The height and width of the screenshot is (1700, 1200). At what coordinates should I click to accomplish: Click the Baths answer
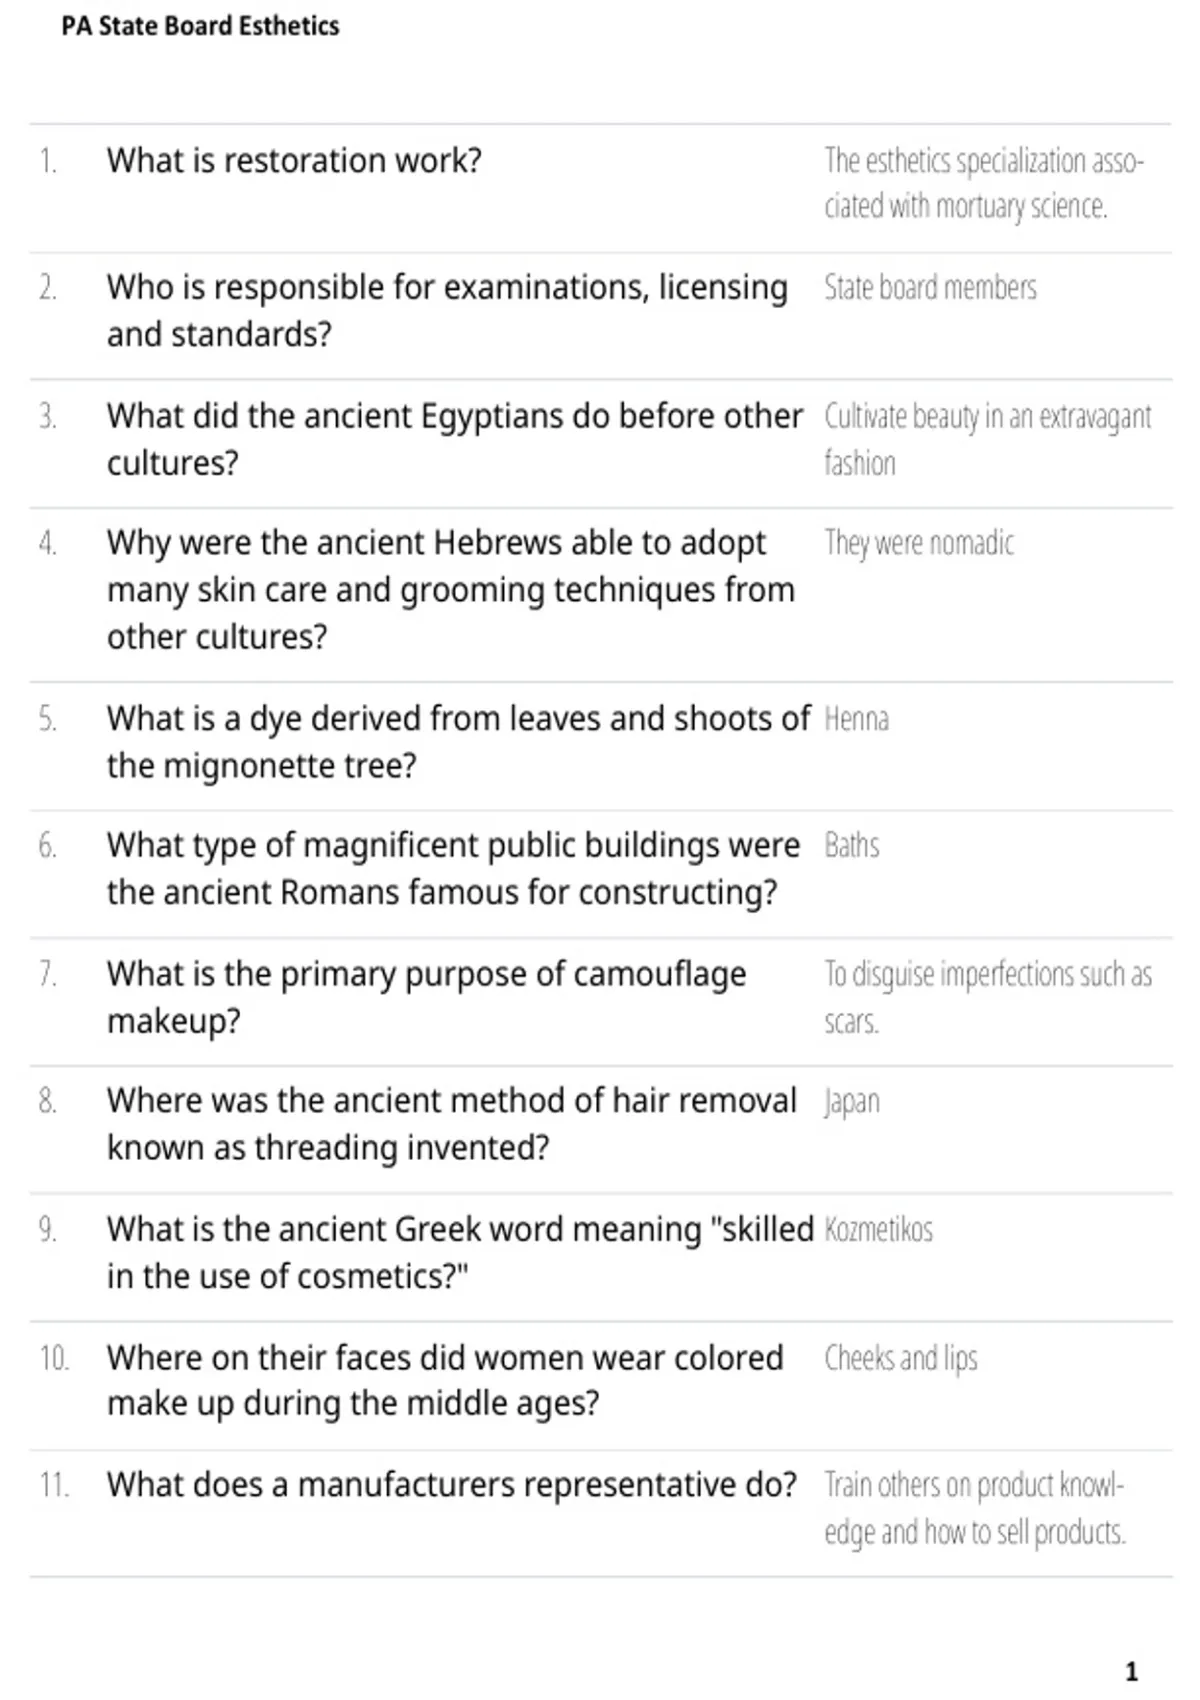(852, 846)
